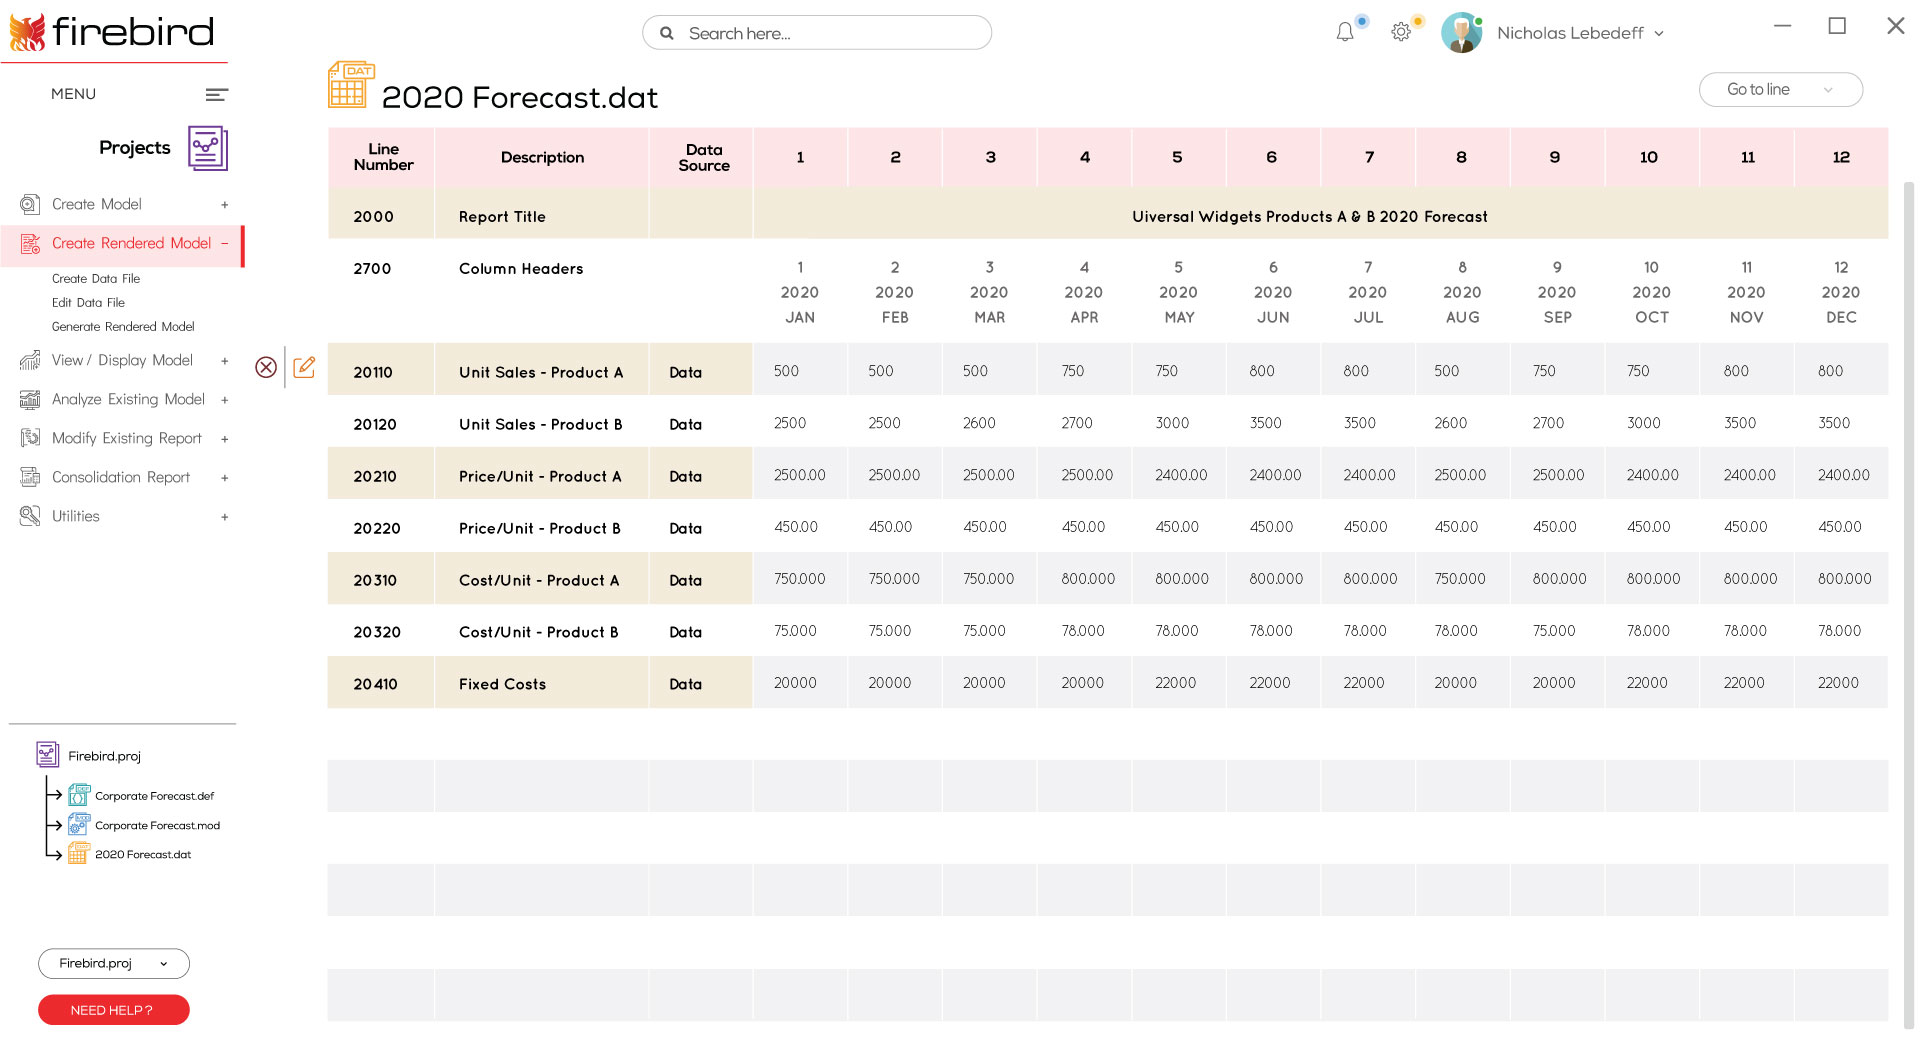1920x1039 pixels.
Task: Click the 2020 DEC column header cell
Action: (x=1841, y=292)
